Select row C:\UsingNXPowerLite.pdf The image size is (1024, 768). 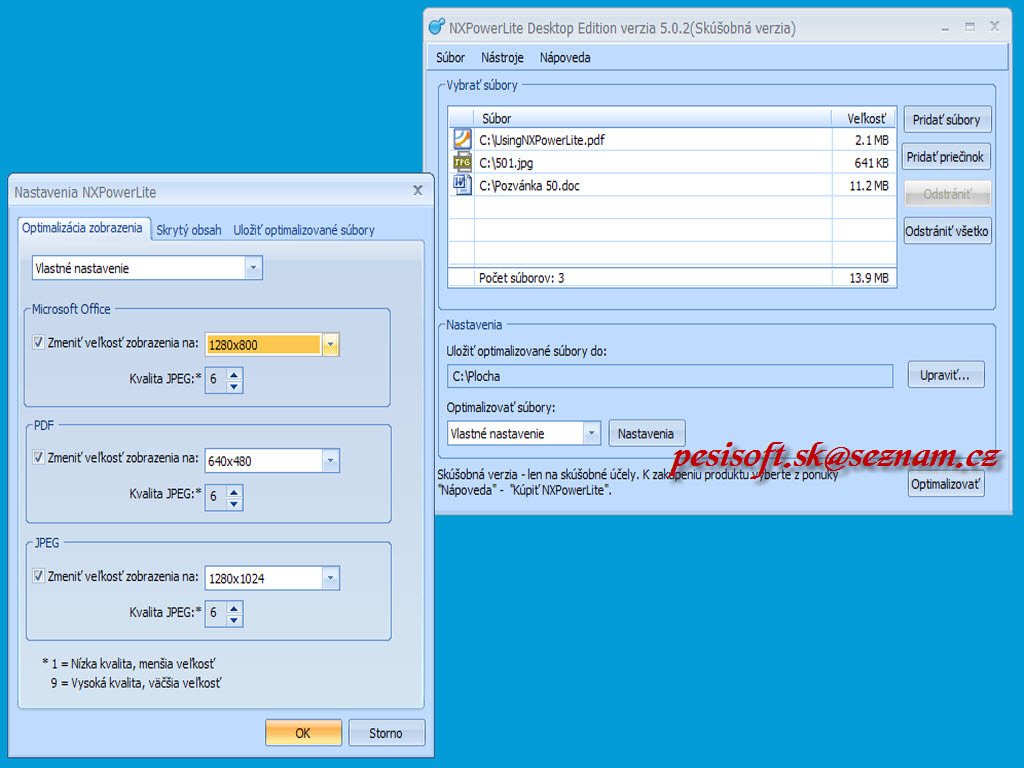tap(672, 140)
